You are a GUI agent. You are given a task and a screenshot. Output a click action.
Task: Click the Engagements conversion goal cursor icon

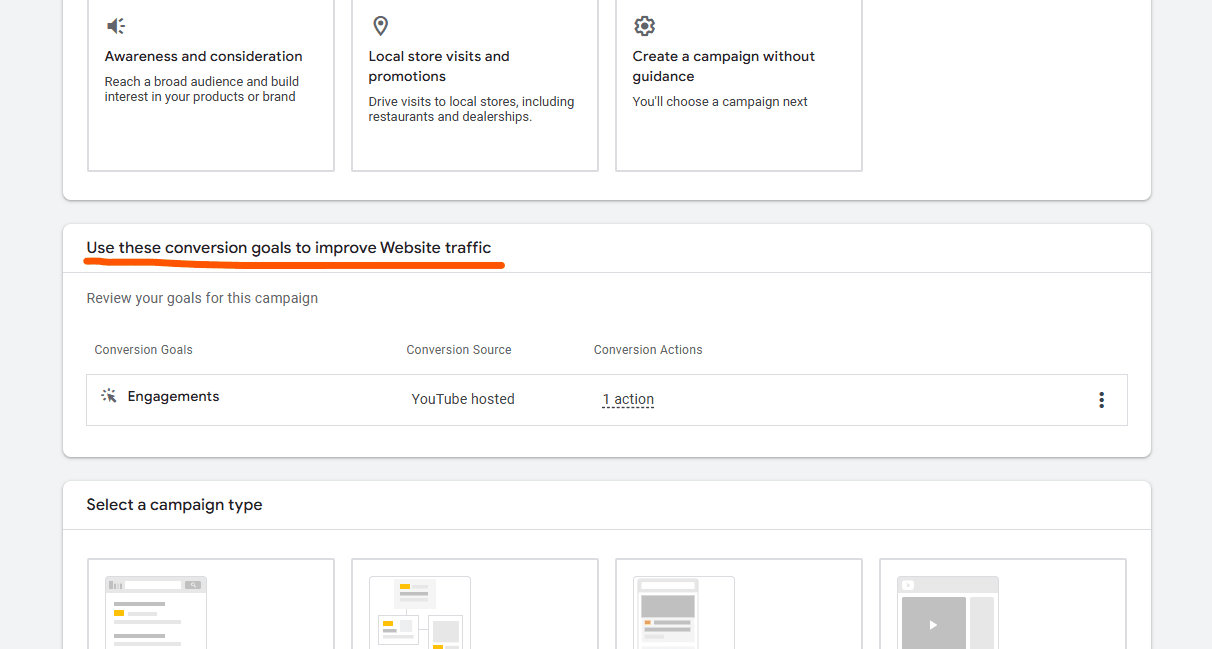[x=108, y=395]
